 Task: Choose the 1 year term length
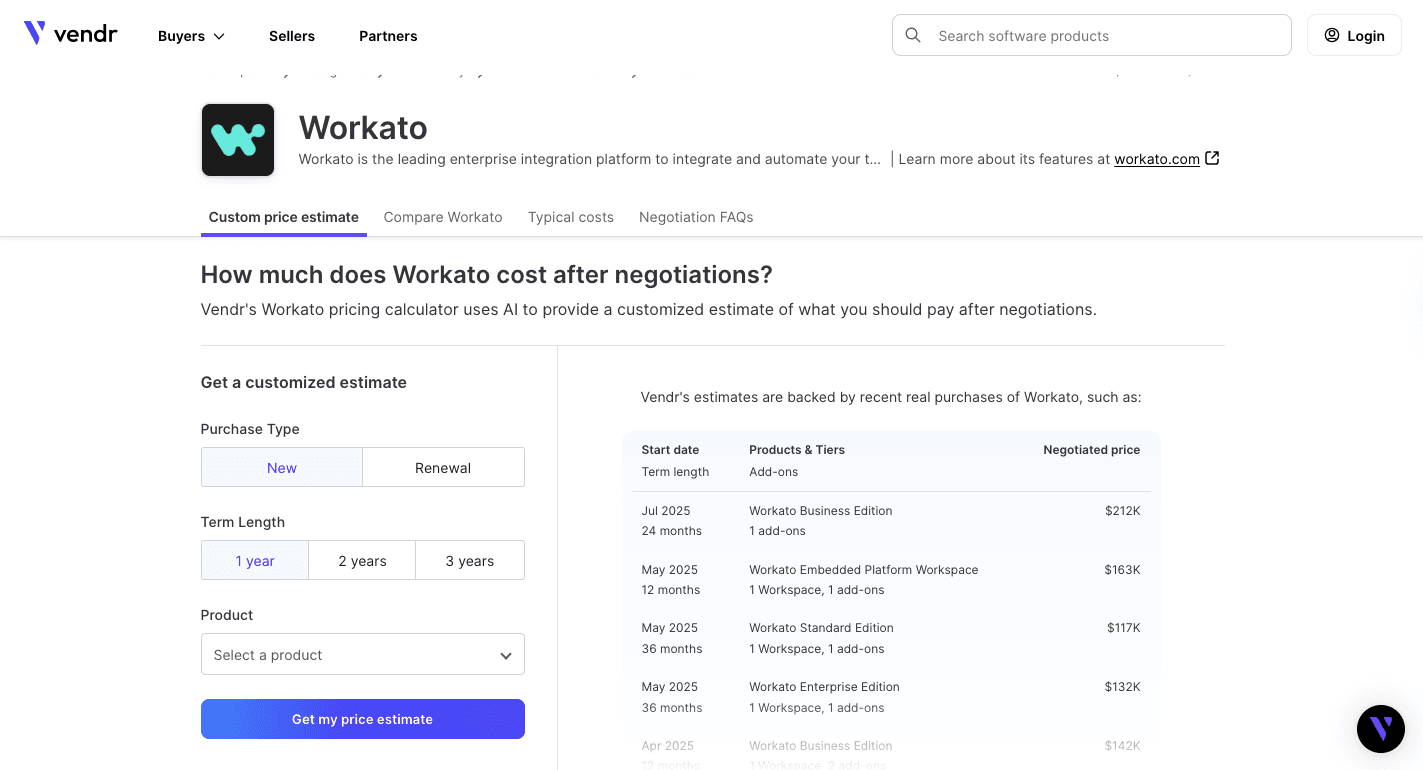pyautogui.click(x=255, y=560)
